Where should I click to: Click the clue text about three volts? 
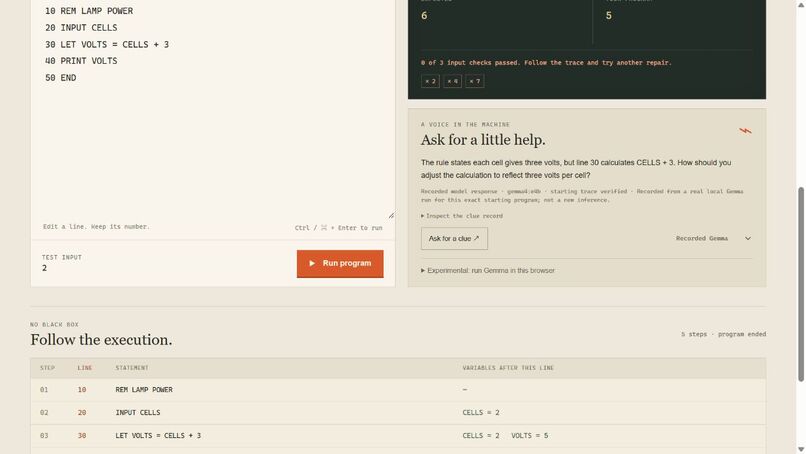576,169
